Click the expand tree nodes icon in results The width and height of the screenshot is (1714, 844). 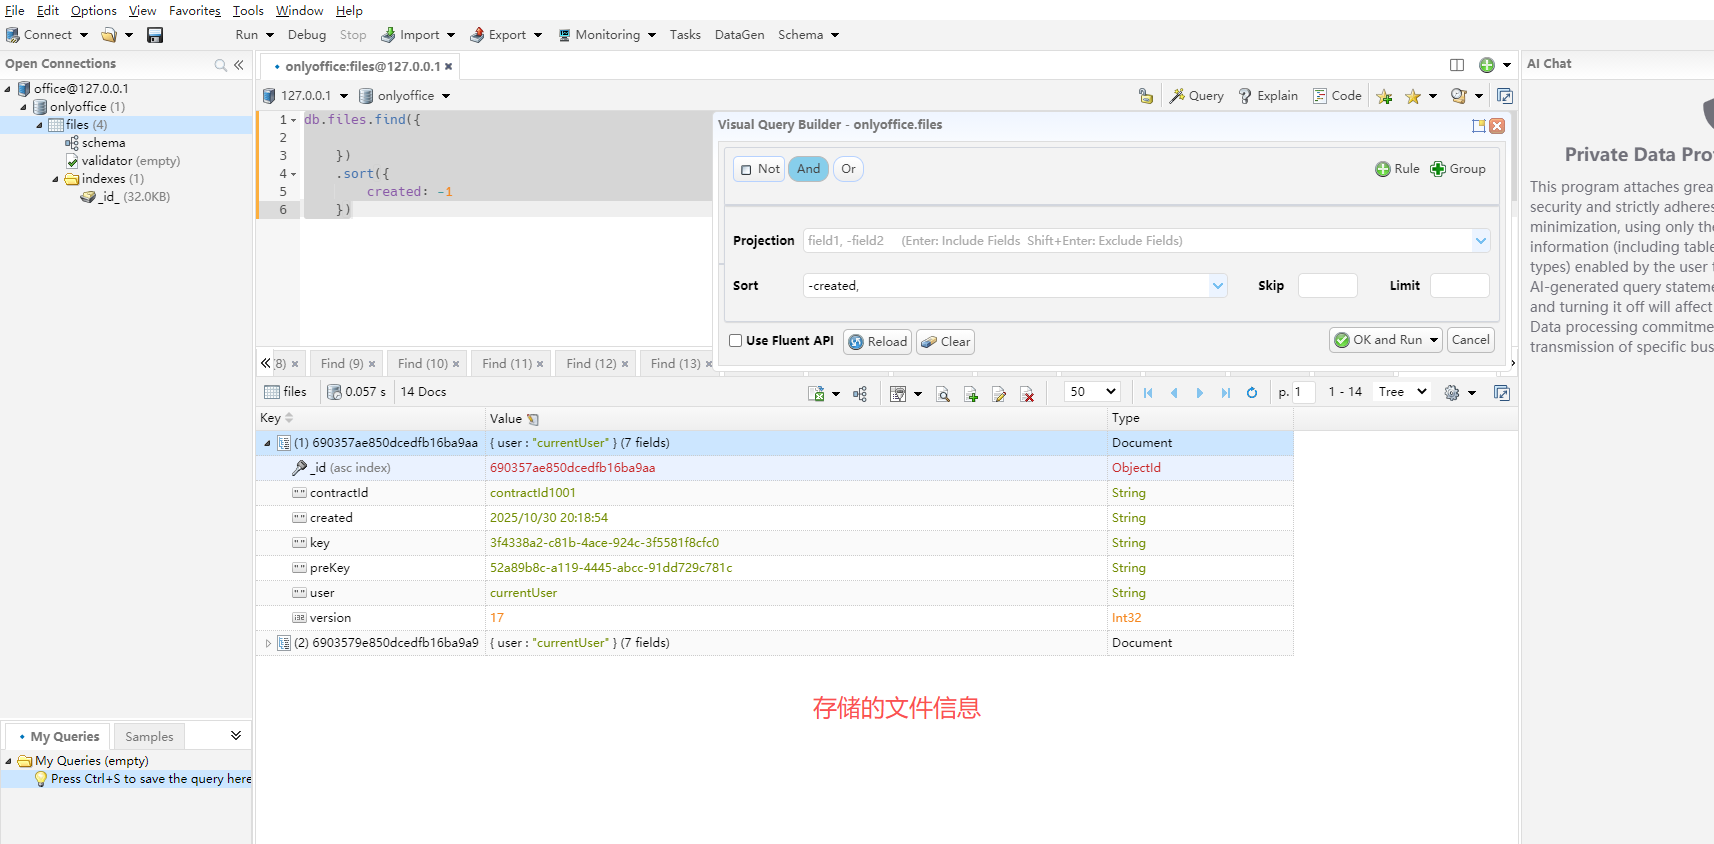coord(860,393)
